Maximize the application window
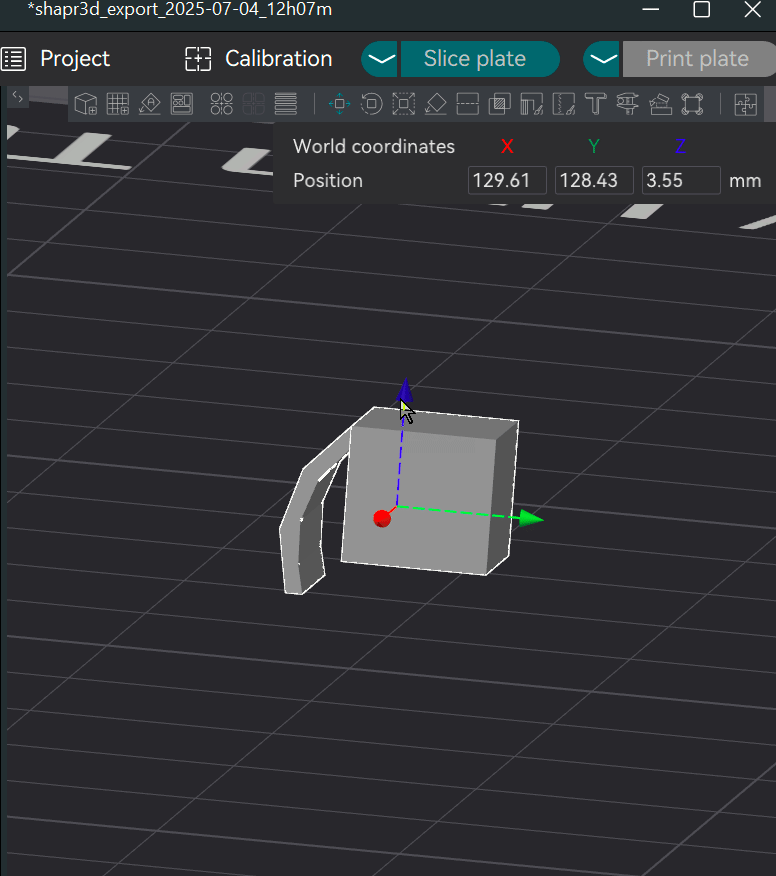The image size is (776, 876). coord(702,9)
